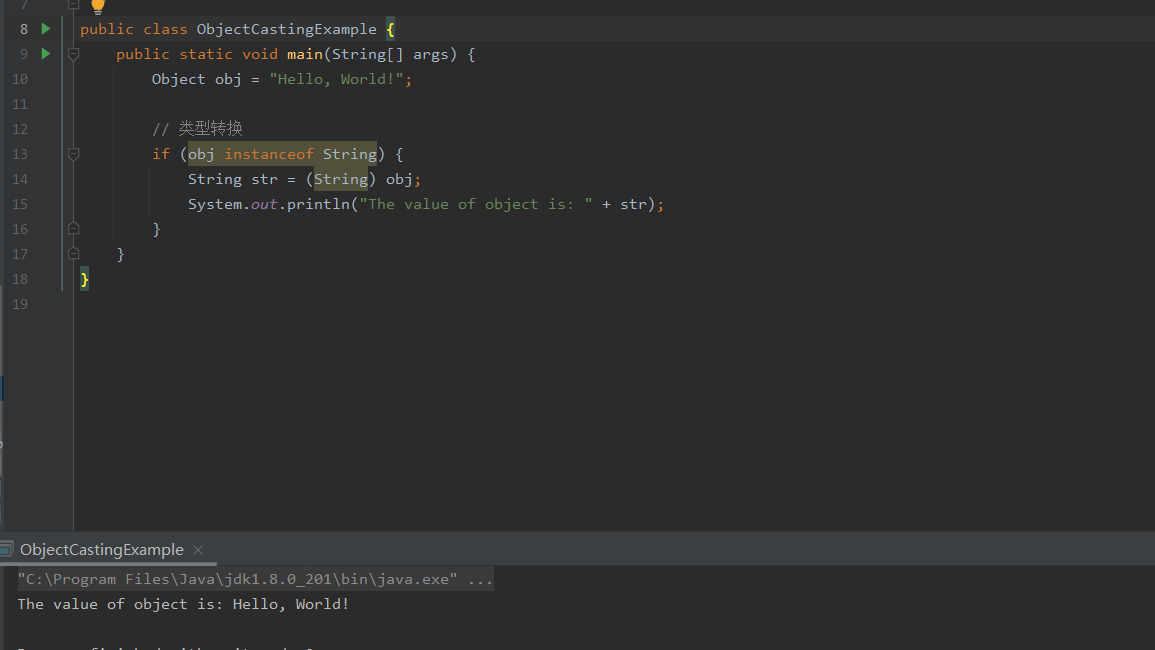Click the Chinese comment on line 12
Viewport: 1155px width, 650px height.
pyautogui.click(x=197, y=128)
